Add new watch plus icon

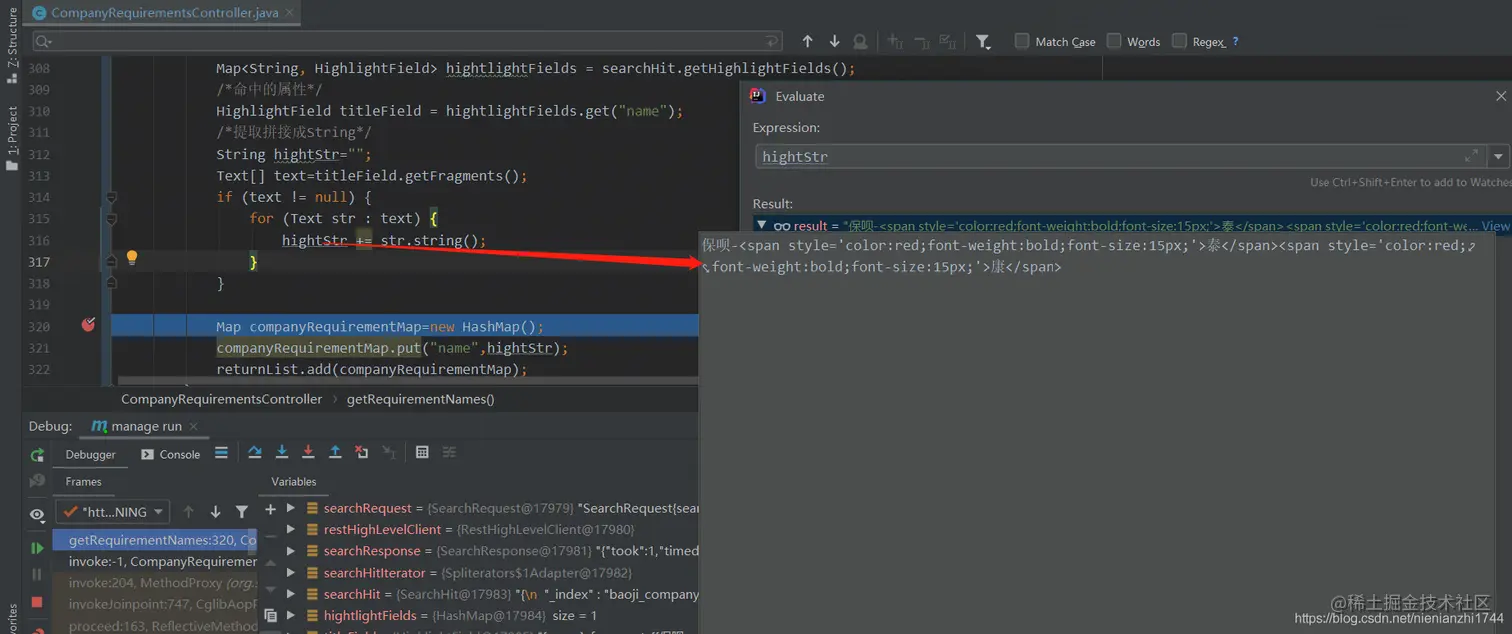(270, 509)
